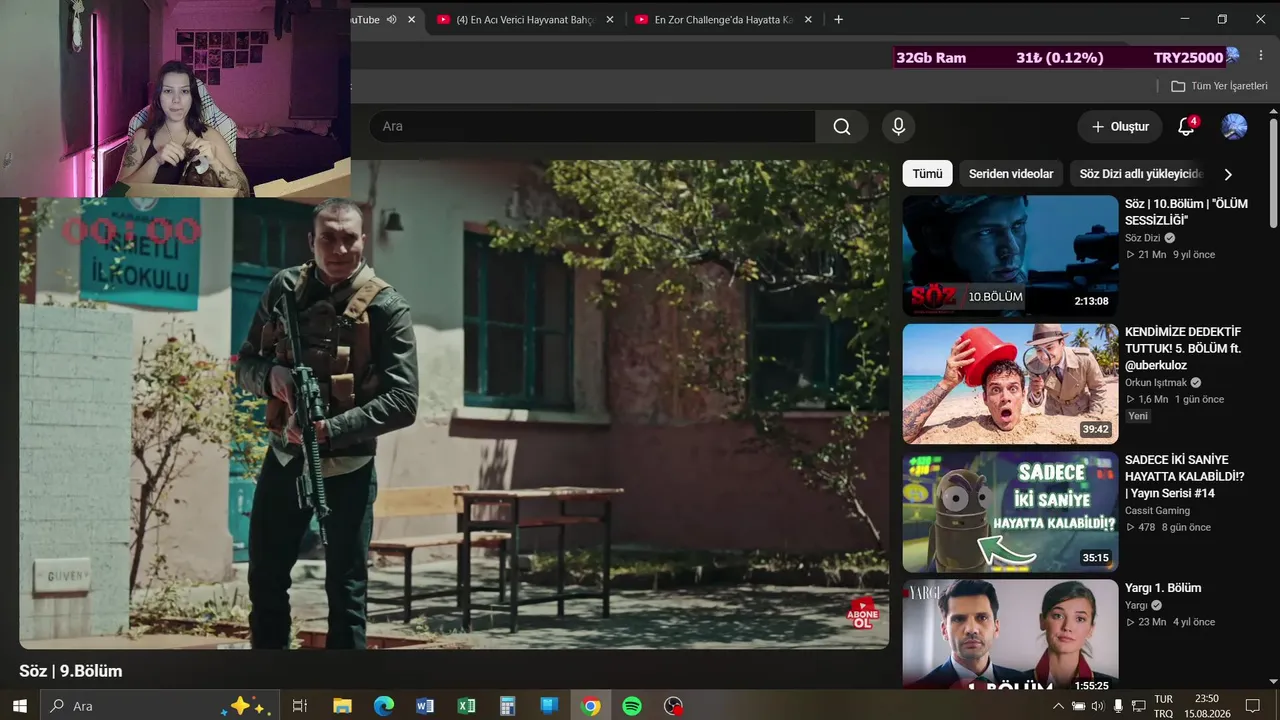
Task: Visit the 'Orkun Işıtmak' channel link
Action: point(1157,382)
